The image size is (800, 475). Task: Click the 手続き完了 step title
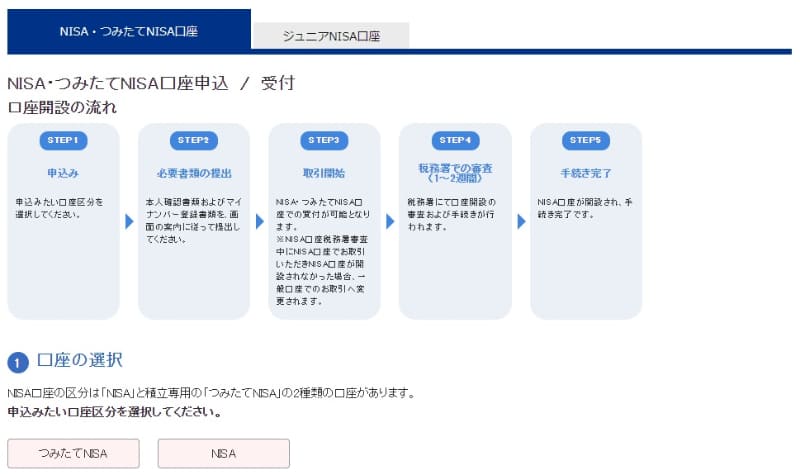[586, 173]
